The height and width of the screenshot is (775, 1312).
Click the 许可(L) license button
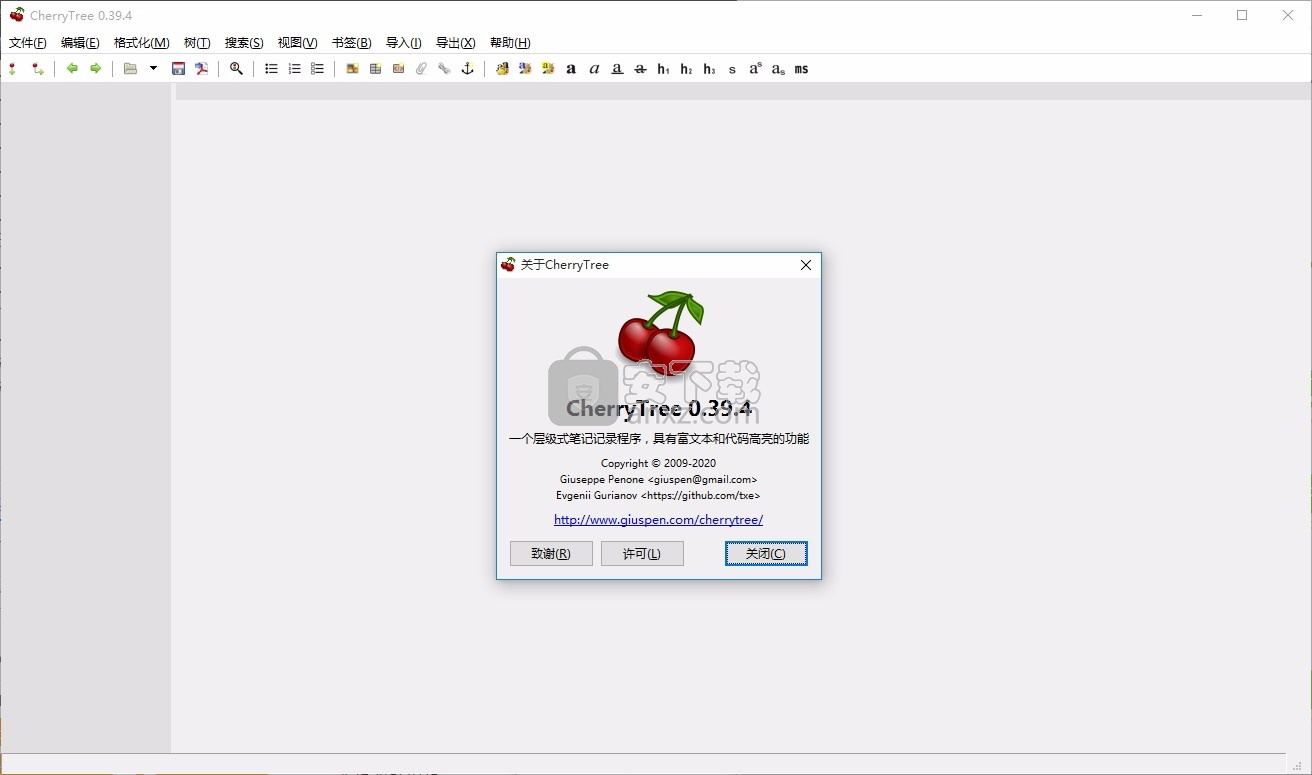(642, 554)
